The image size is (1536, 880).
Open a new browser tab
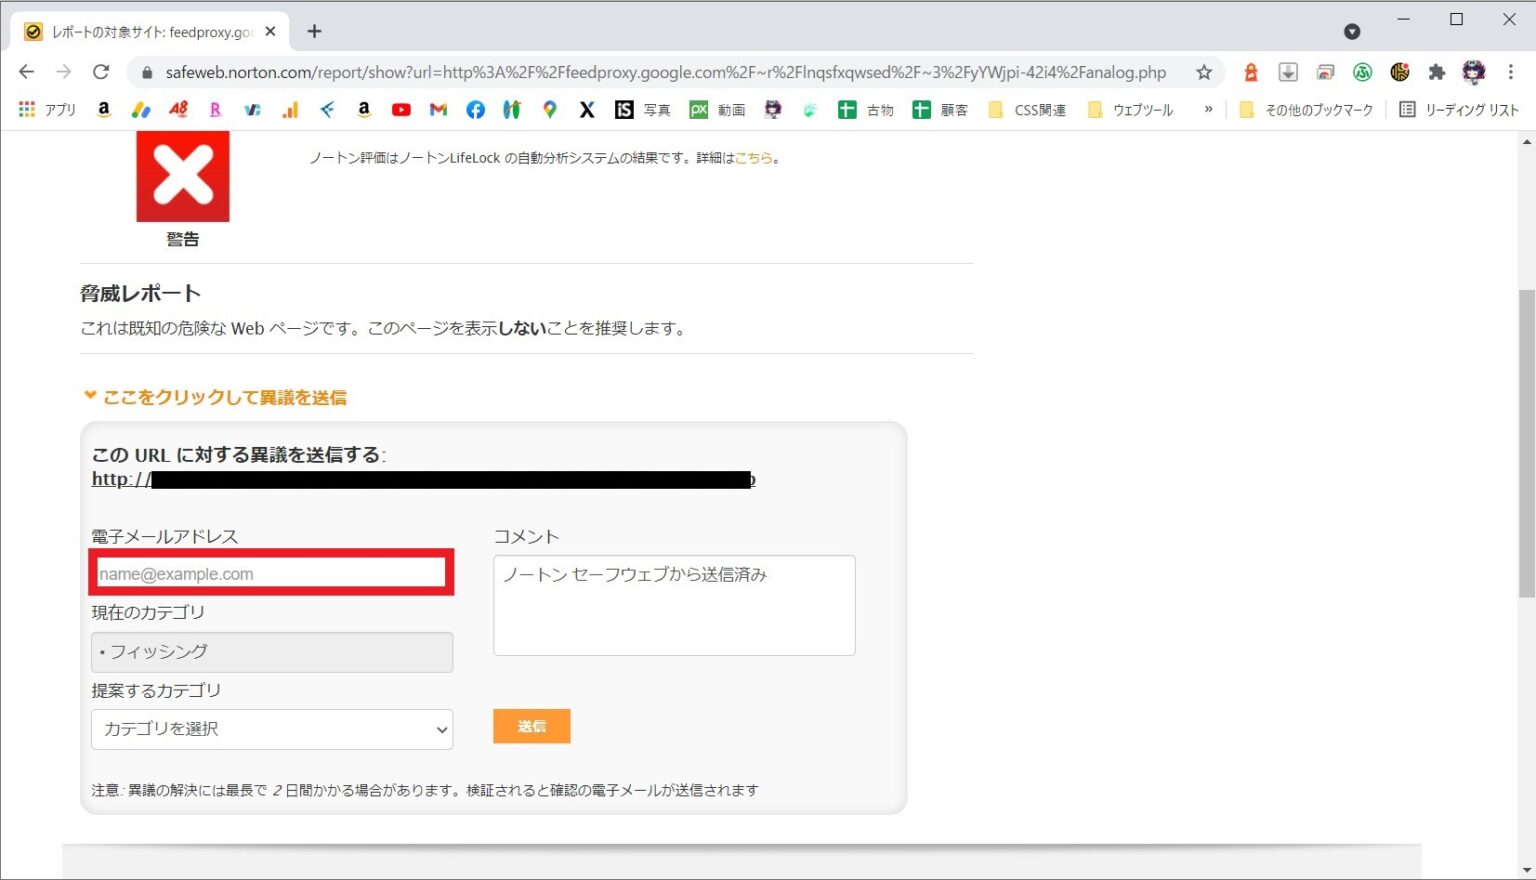click(x=314, y=31)
